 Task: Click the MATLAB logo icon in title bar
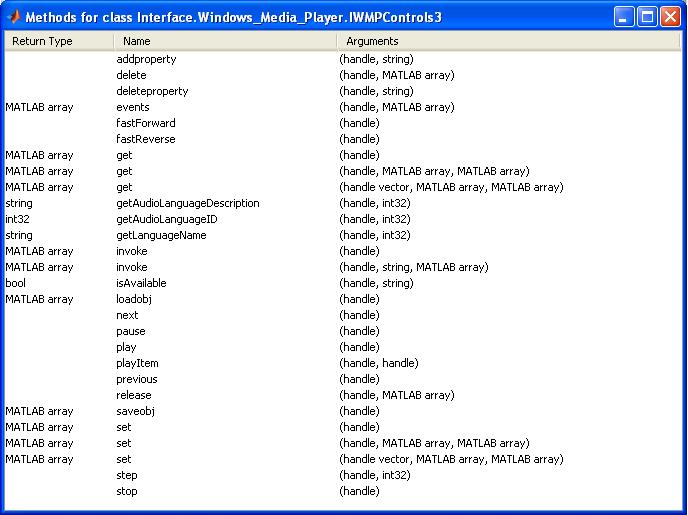[x=14, y=17]
